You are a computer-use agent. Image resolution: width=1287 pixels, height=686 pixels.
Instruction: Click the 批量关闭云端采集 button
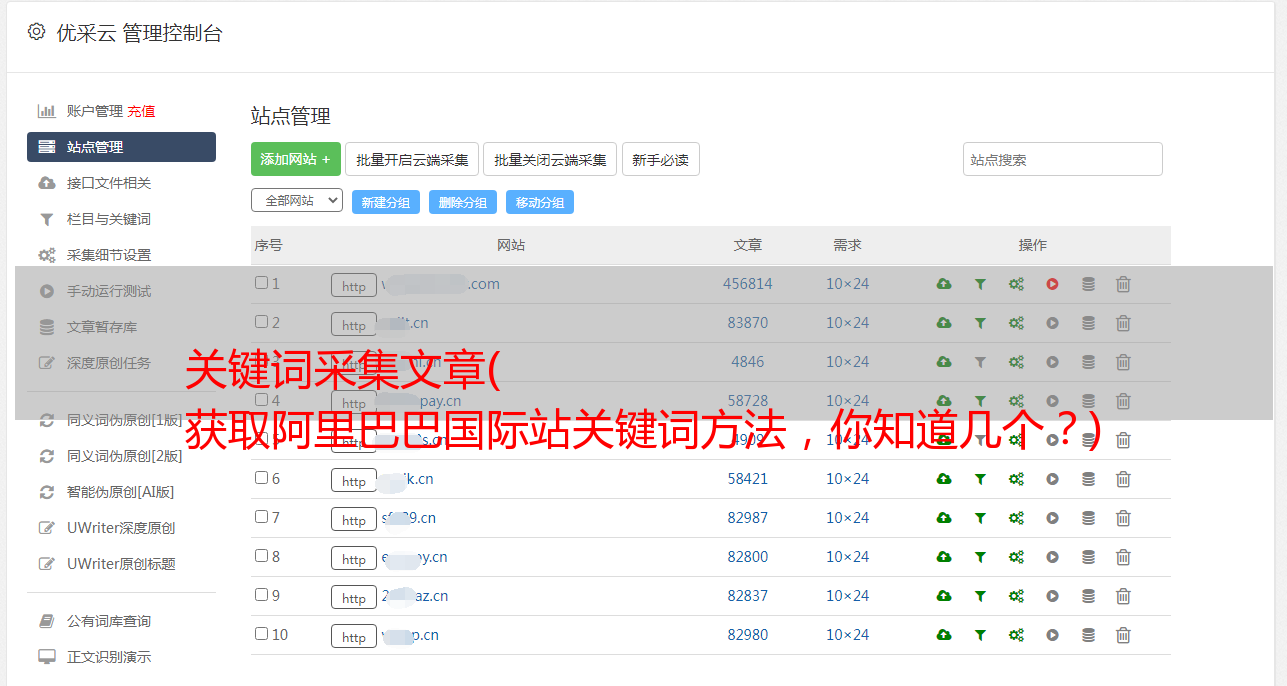[x=550, y=159]
